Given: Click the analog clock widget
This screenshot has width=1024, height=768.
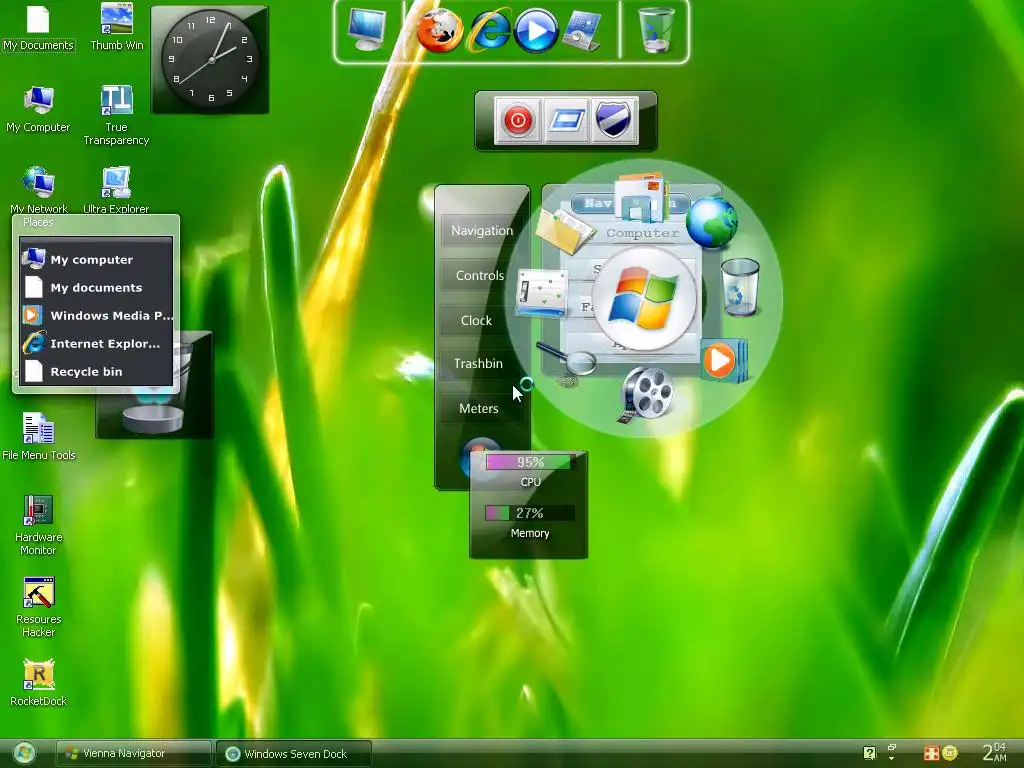Looking at the screenshot, I should 210,60.
